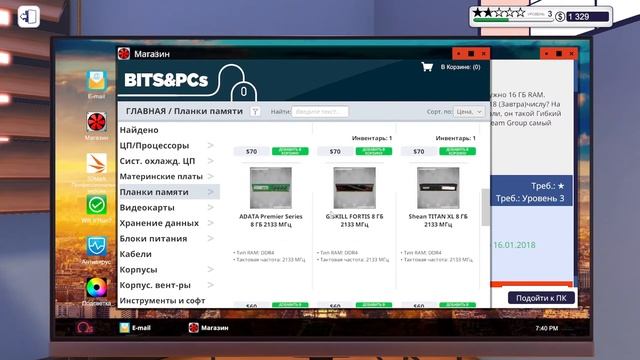Select Материнские платы category
Viewport: 640px width, 360px height.
161,176
